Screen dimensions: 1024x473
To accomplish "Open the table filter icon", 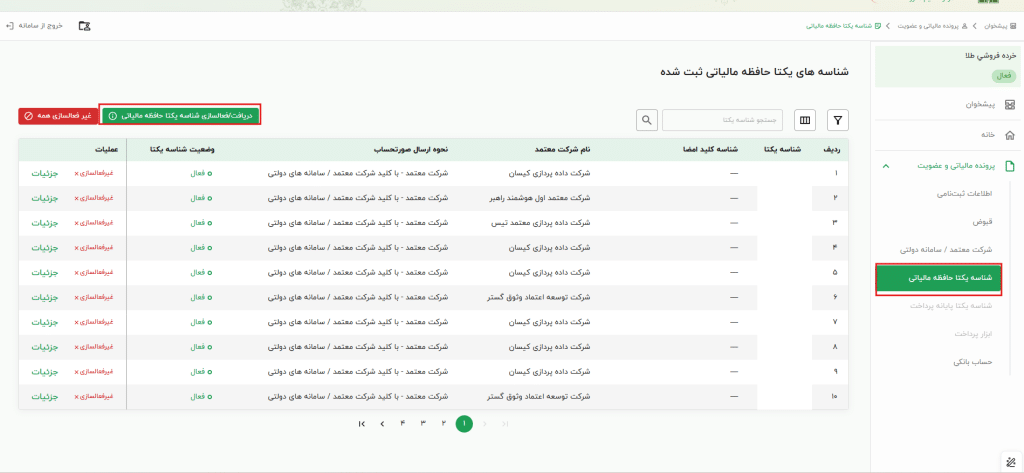I will [x=834, y=120].
